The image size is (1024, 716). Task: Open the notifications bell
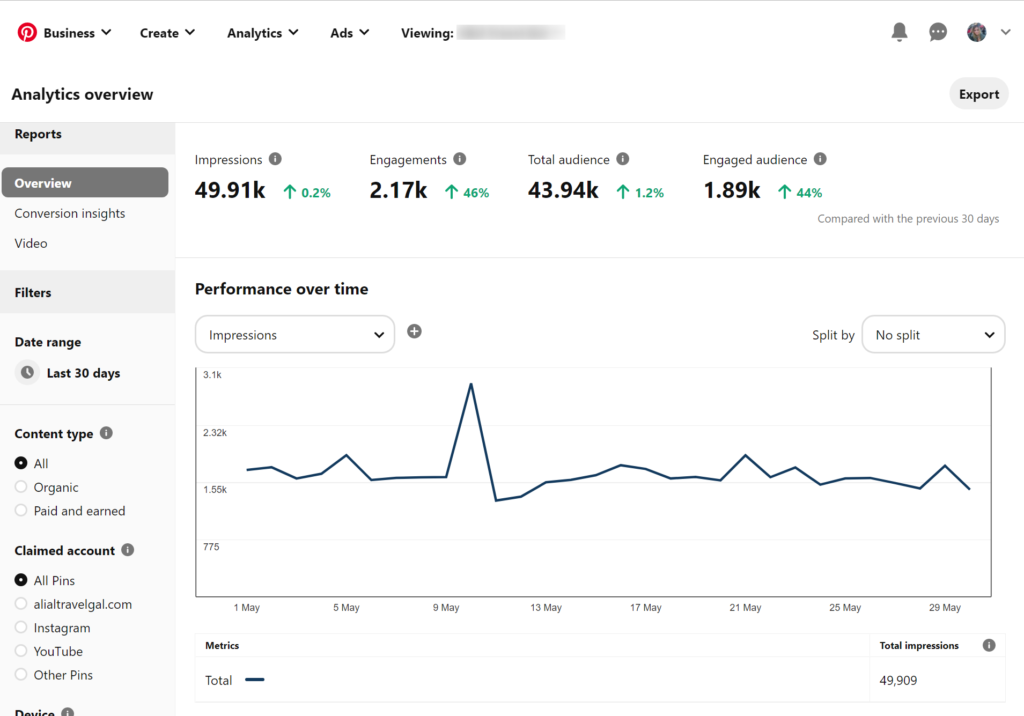coord(899,33)
